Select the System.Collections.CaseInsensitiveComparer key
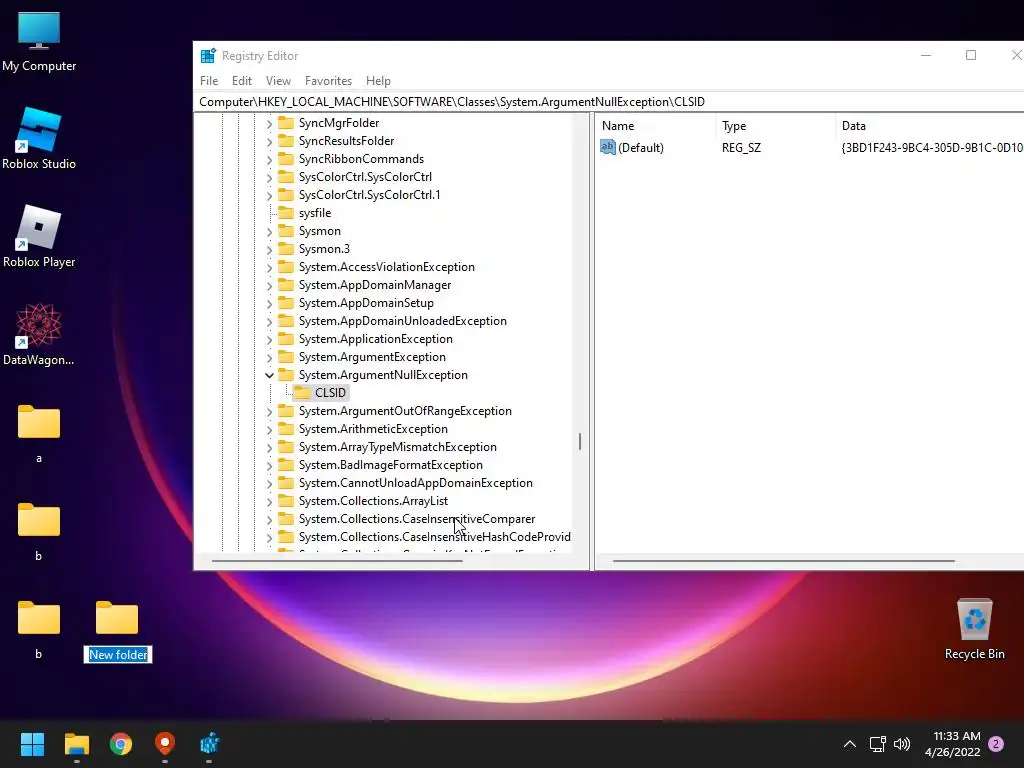Screen dimensions: 1024x768 click(x=417, y=519)
